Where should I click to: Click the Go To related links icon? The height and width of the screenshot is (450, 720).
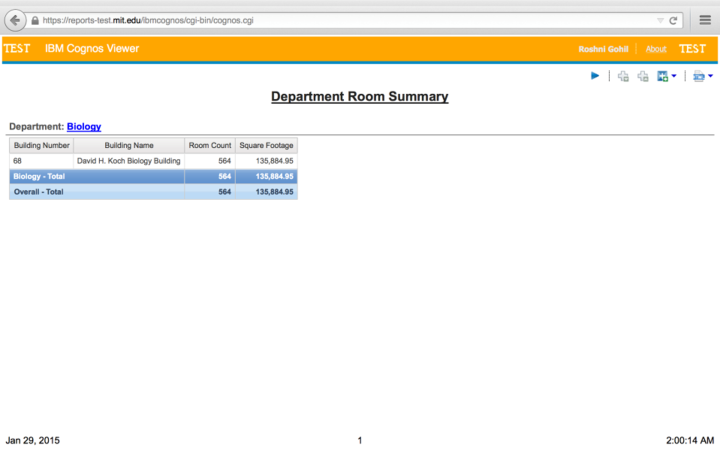662,76
